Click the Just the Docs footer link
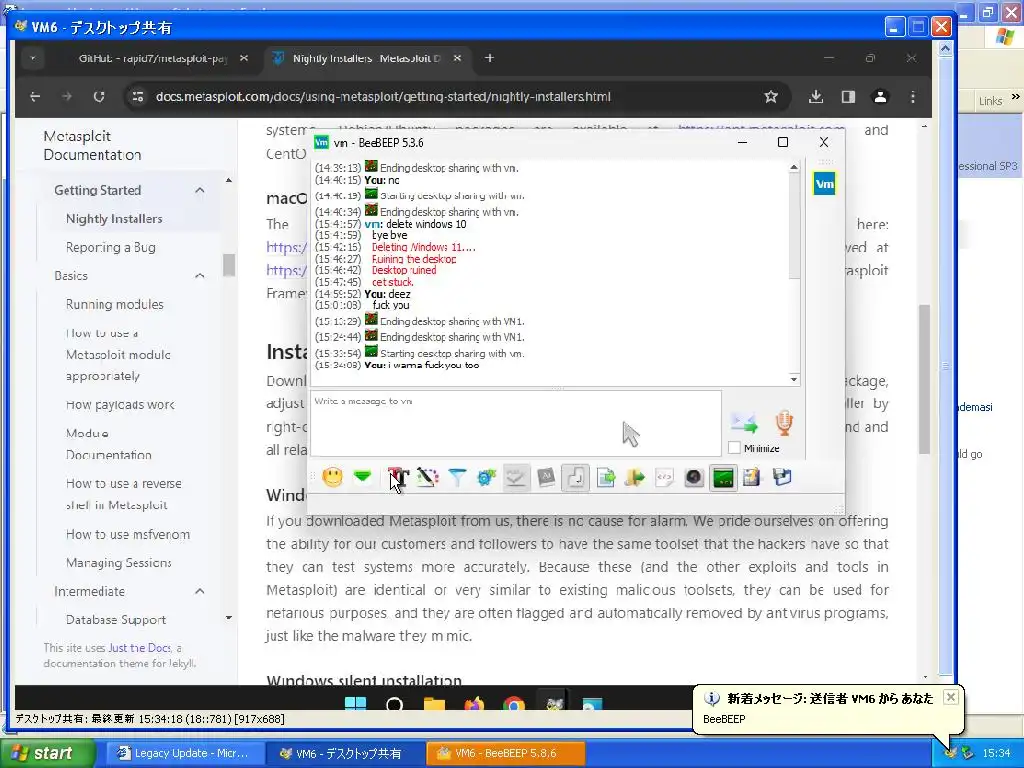1024x768 pixels. 140,648
